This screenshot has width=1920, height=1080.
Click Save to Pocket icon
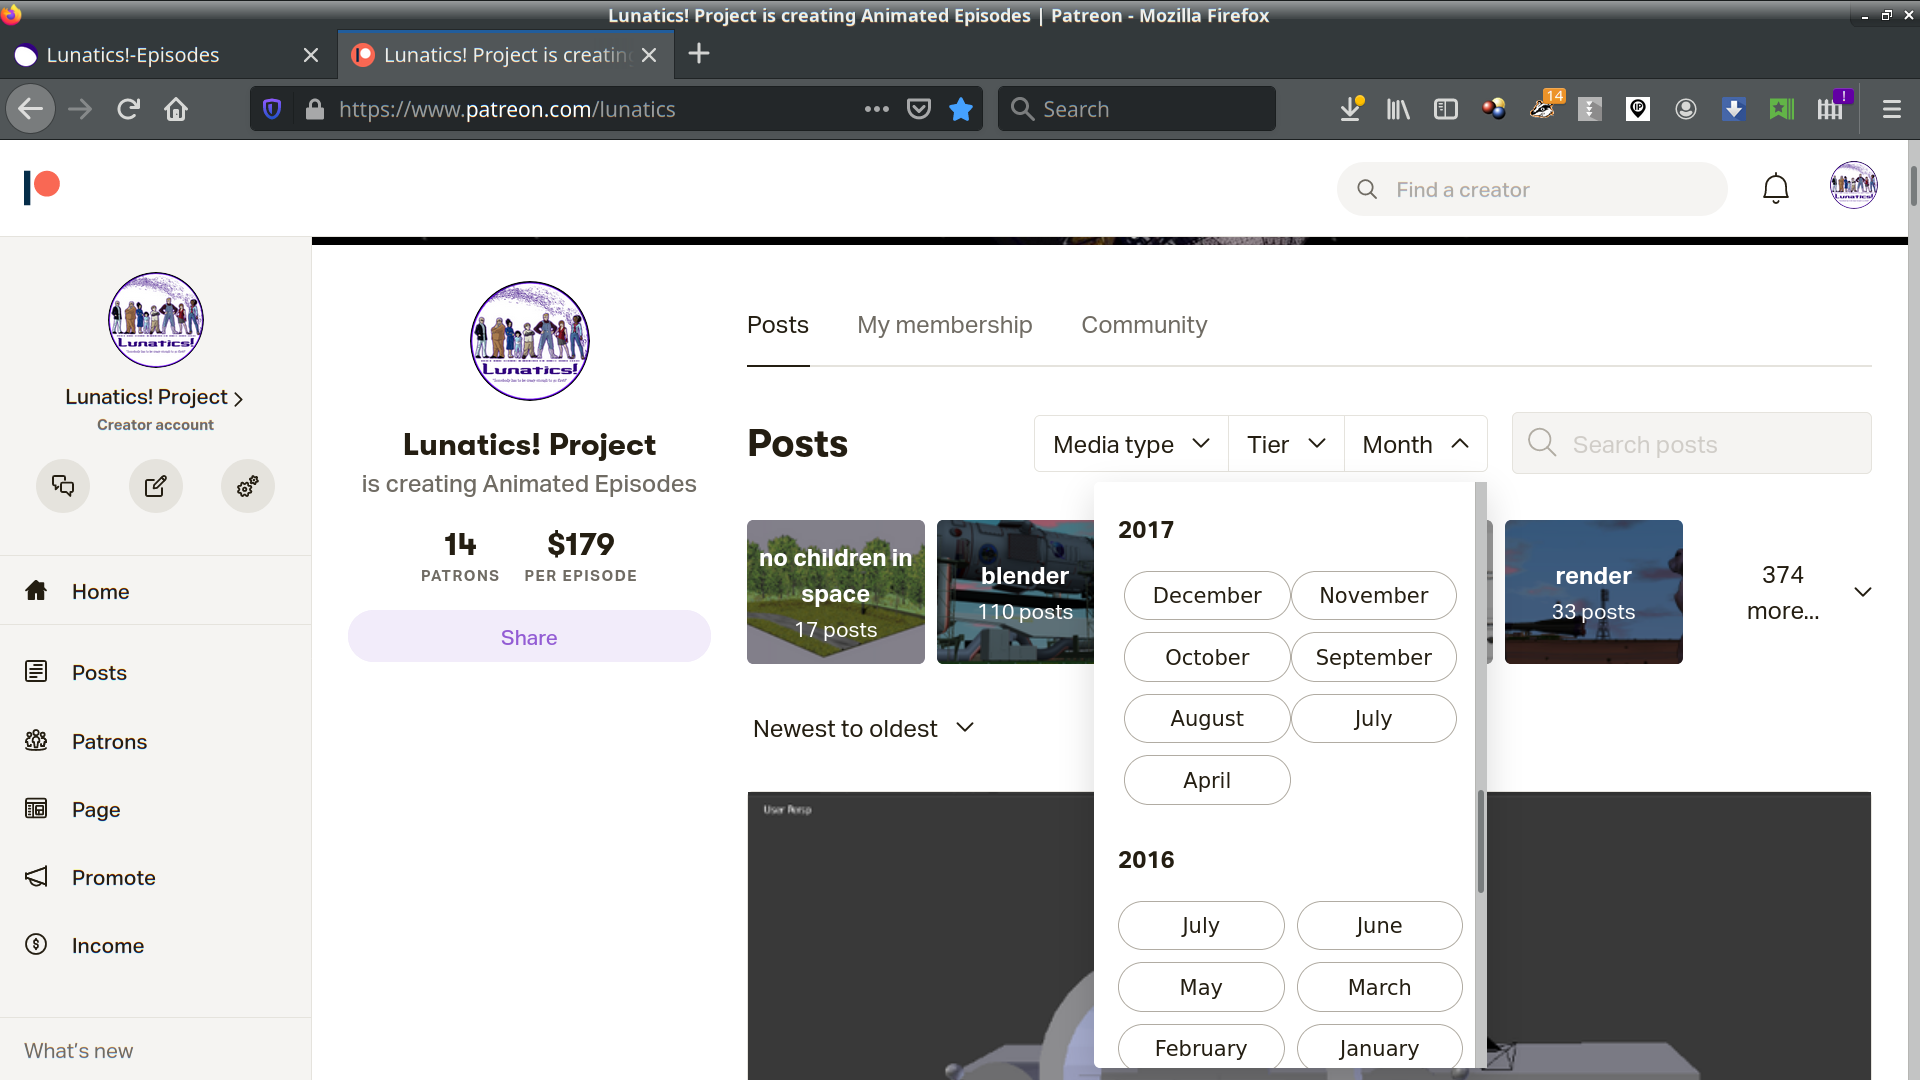(918, 109)
